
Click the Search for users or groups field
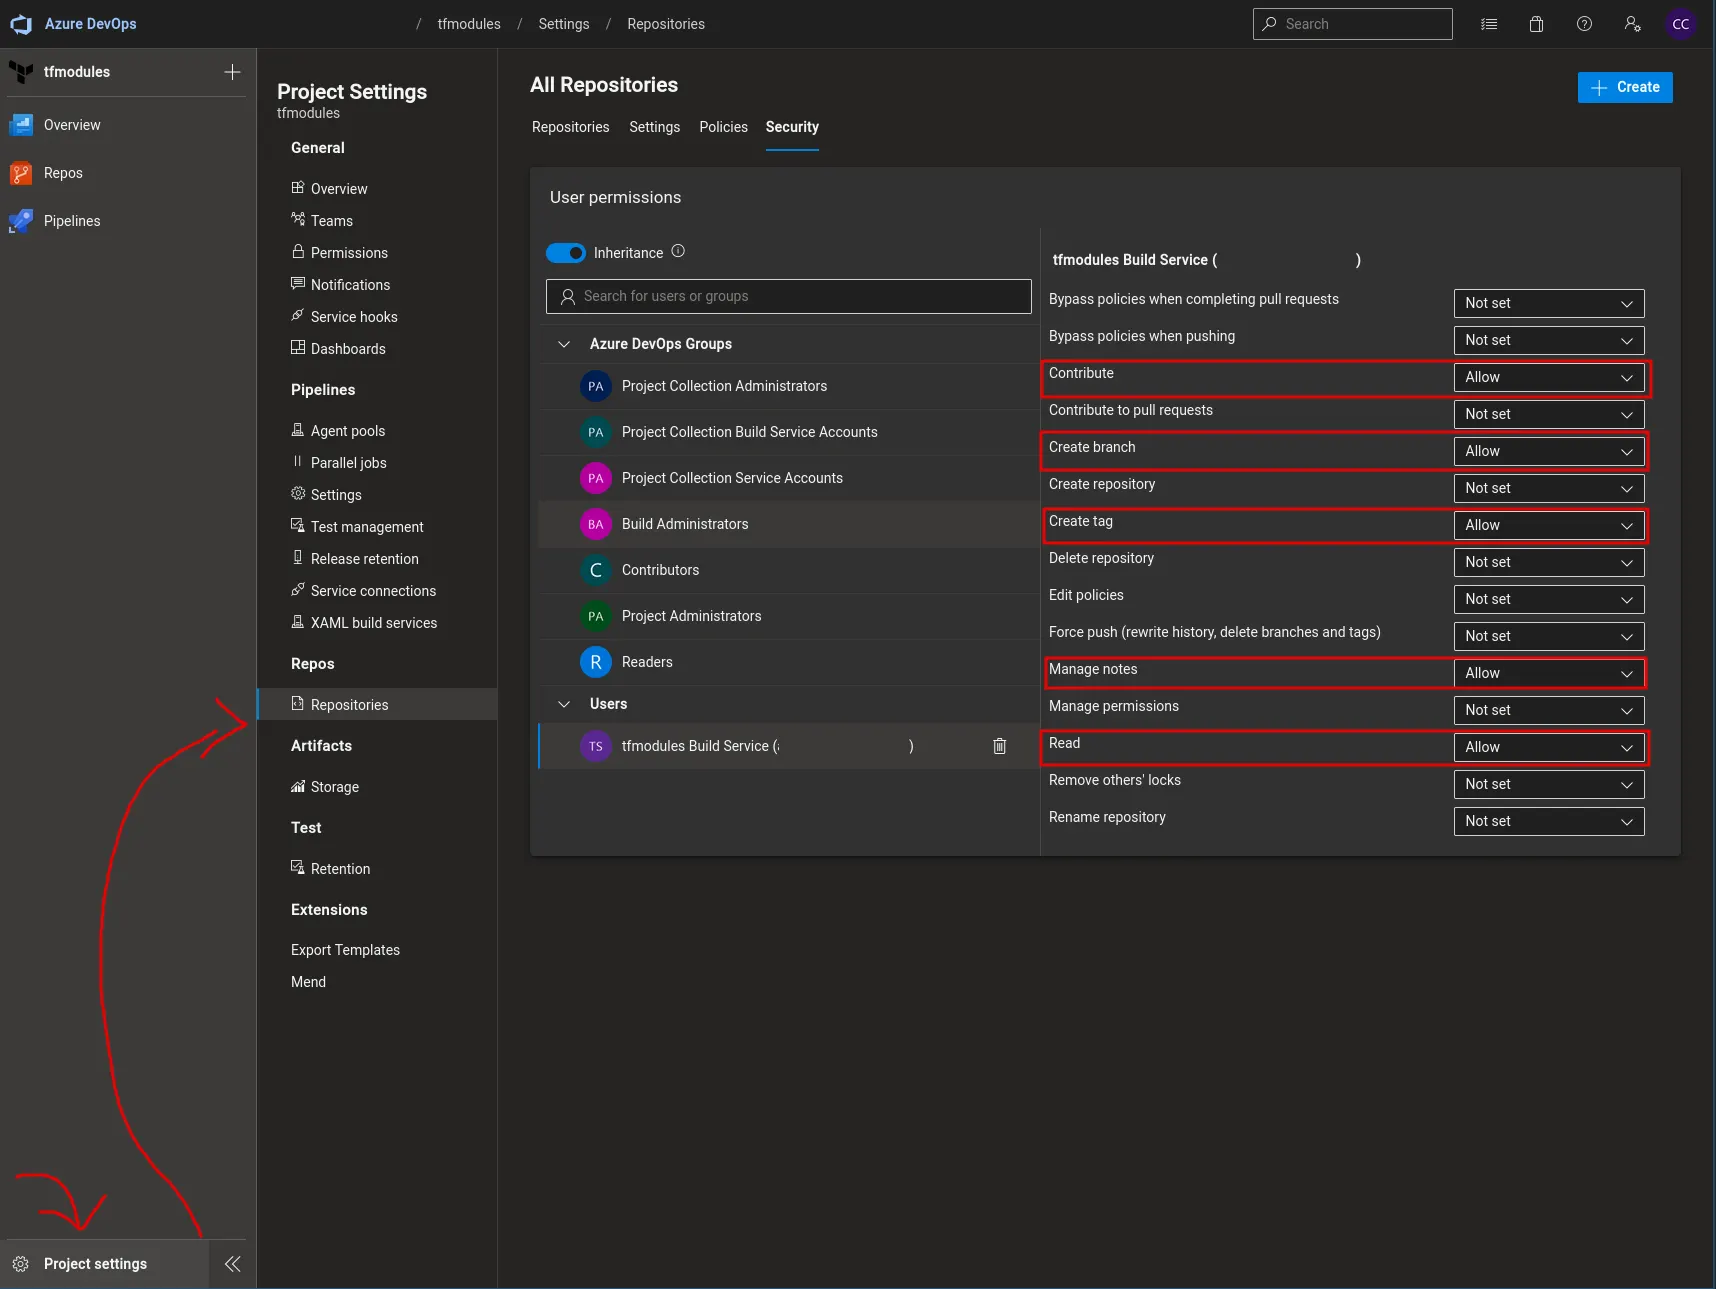pos(789,296)
